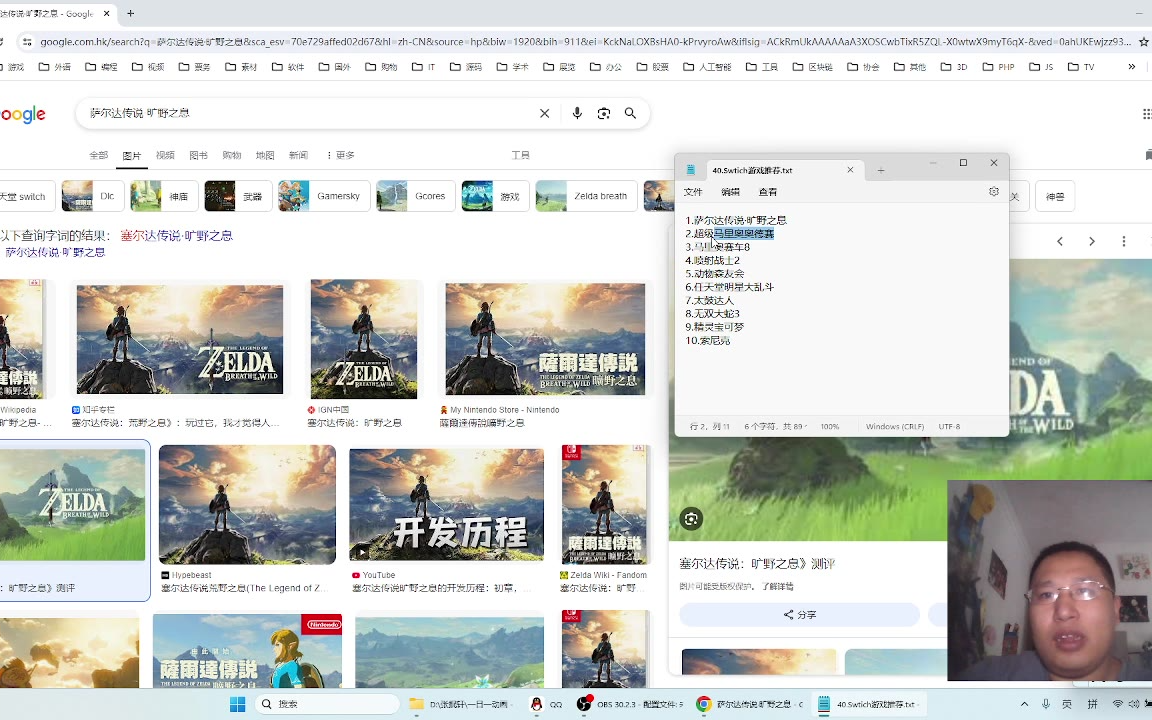Open the 3D bookmarks folder

pyautogui.click(x=954, y=67)
